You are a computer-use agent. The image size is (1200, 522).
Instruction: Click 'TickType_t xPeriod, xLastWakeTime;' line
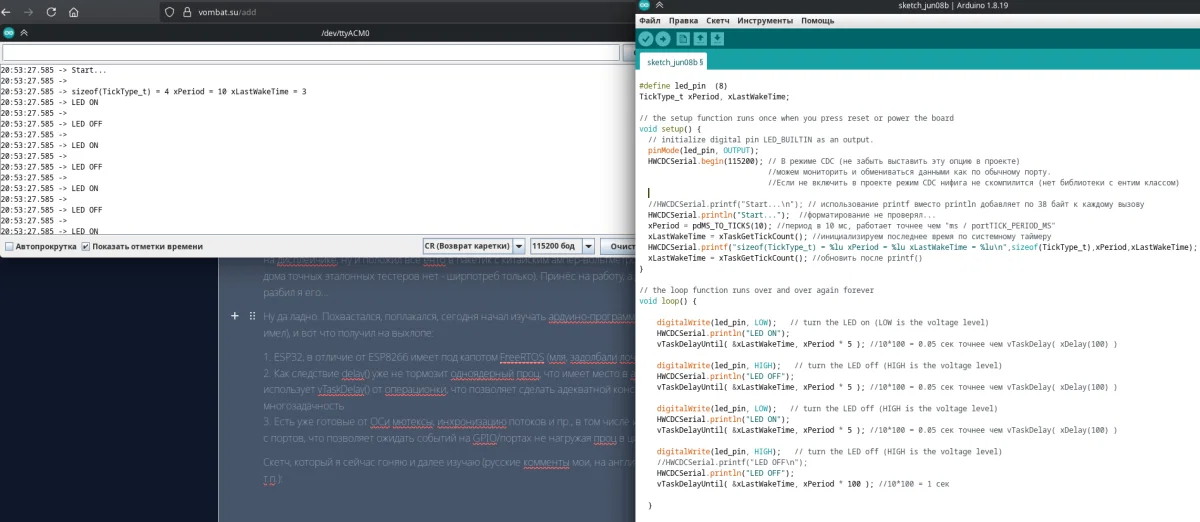tap(714, 97)
